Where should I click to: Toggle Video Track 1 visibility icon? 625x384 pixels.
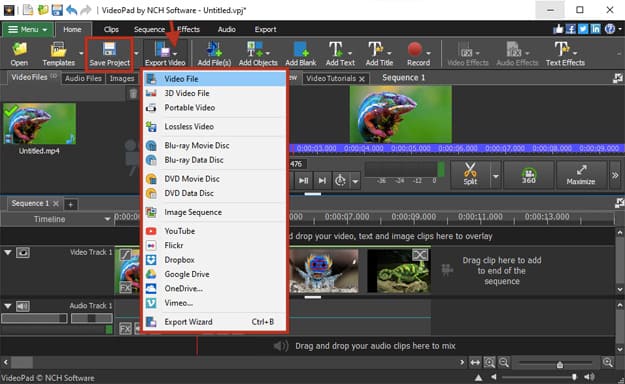pyautogui.click(x=23, y=252)
